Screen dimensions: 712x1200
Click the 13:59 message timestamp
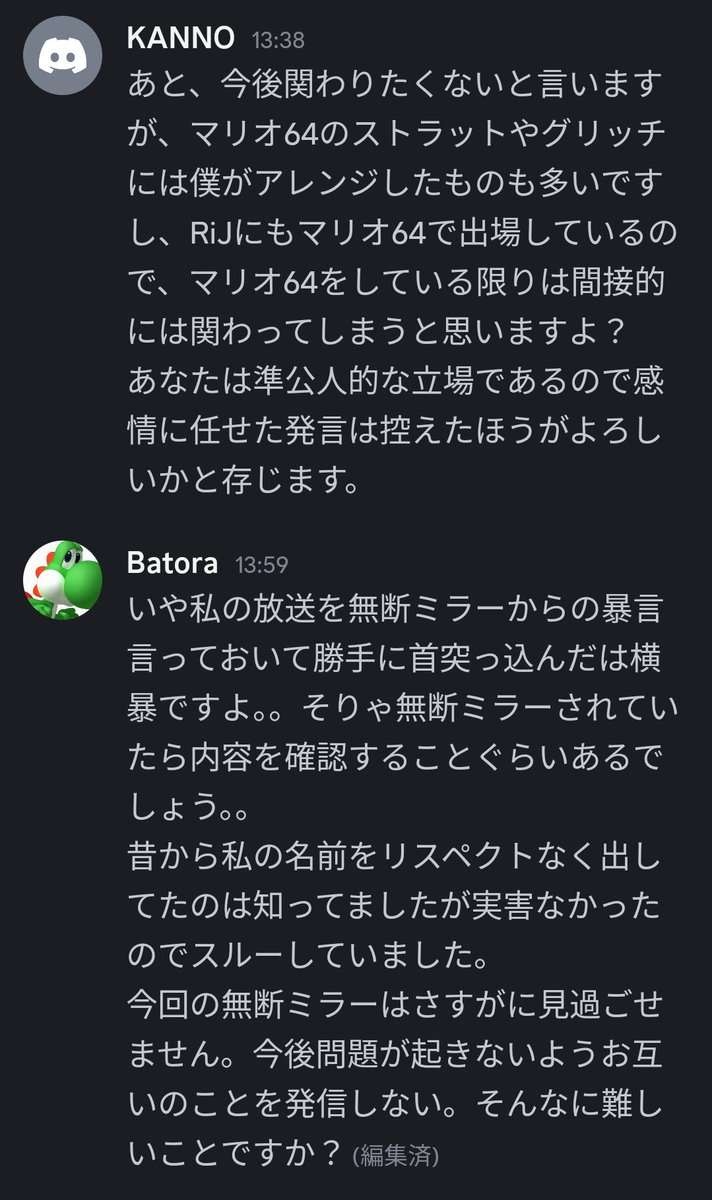[x=262, y=565]
